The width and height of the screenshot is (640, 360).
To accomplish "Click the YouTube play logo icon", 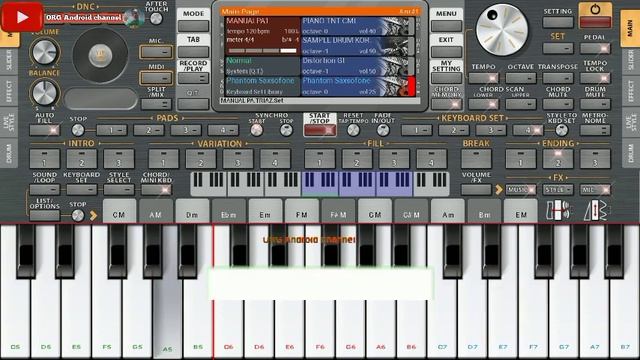I will pyautogui.click(x=22, y=17).
